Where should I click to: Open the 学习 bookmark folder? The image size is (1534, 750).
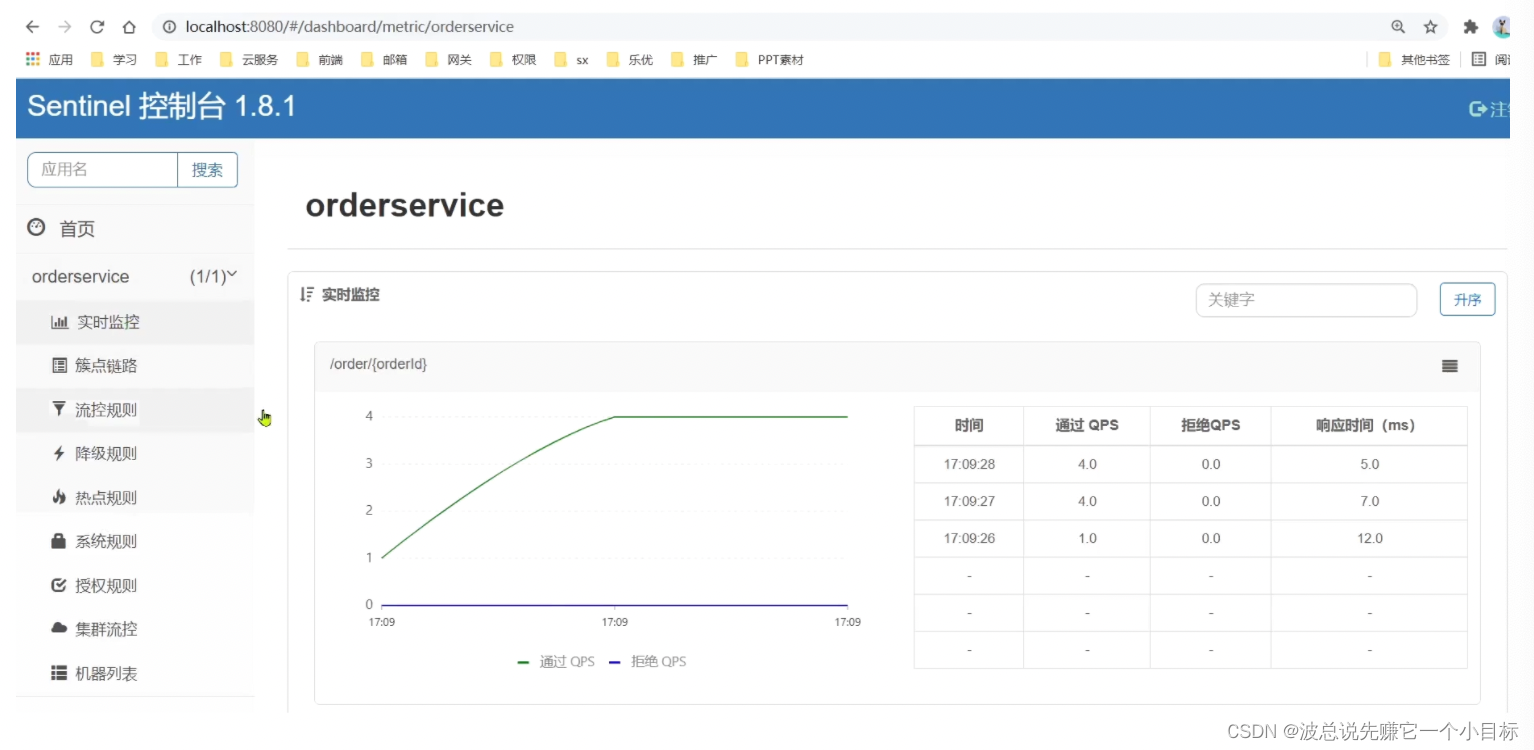[113, 59]
